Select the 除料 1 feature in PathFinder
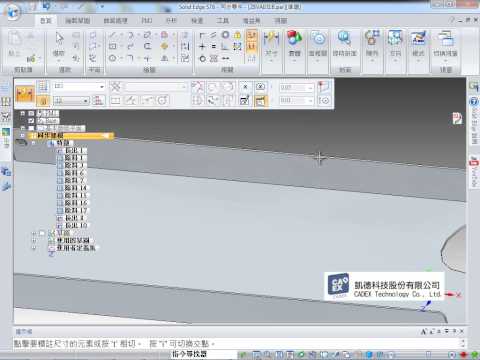 coord(72,158)
